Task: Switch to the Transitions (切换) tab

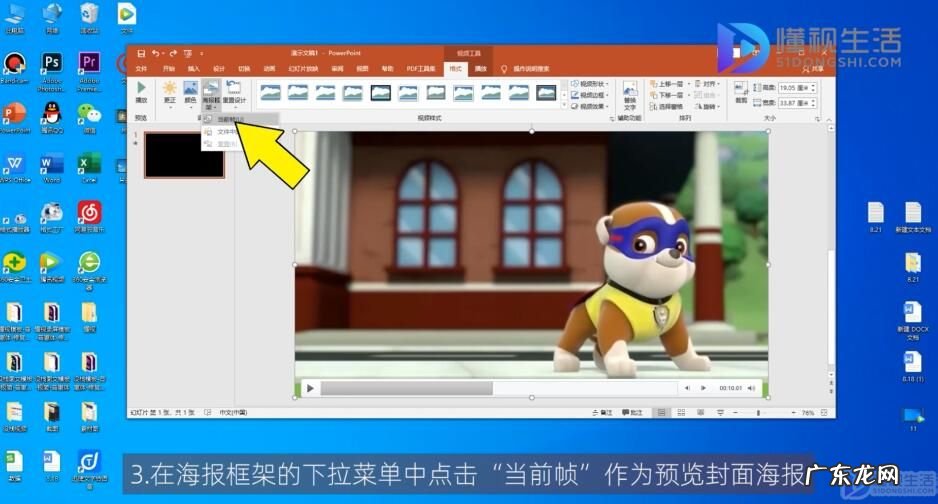Action: click(x=244, y=69)
